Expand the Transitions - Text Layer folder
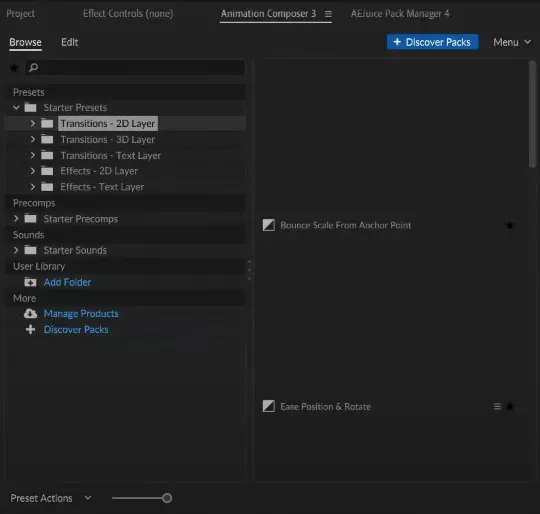The height and width of the screenshot is (514, 540). tap(33, 155)
